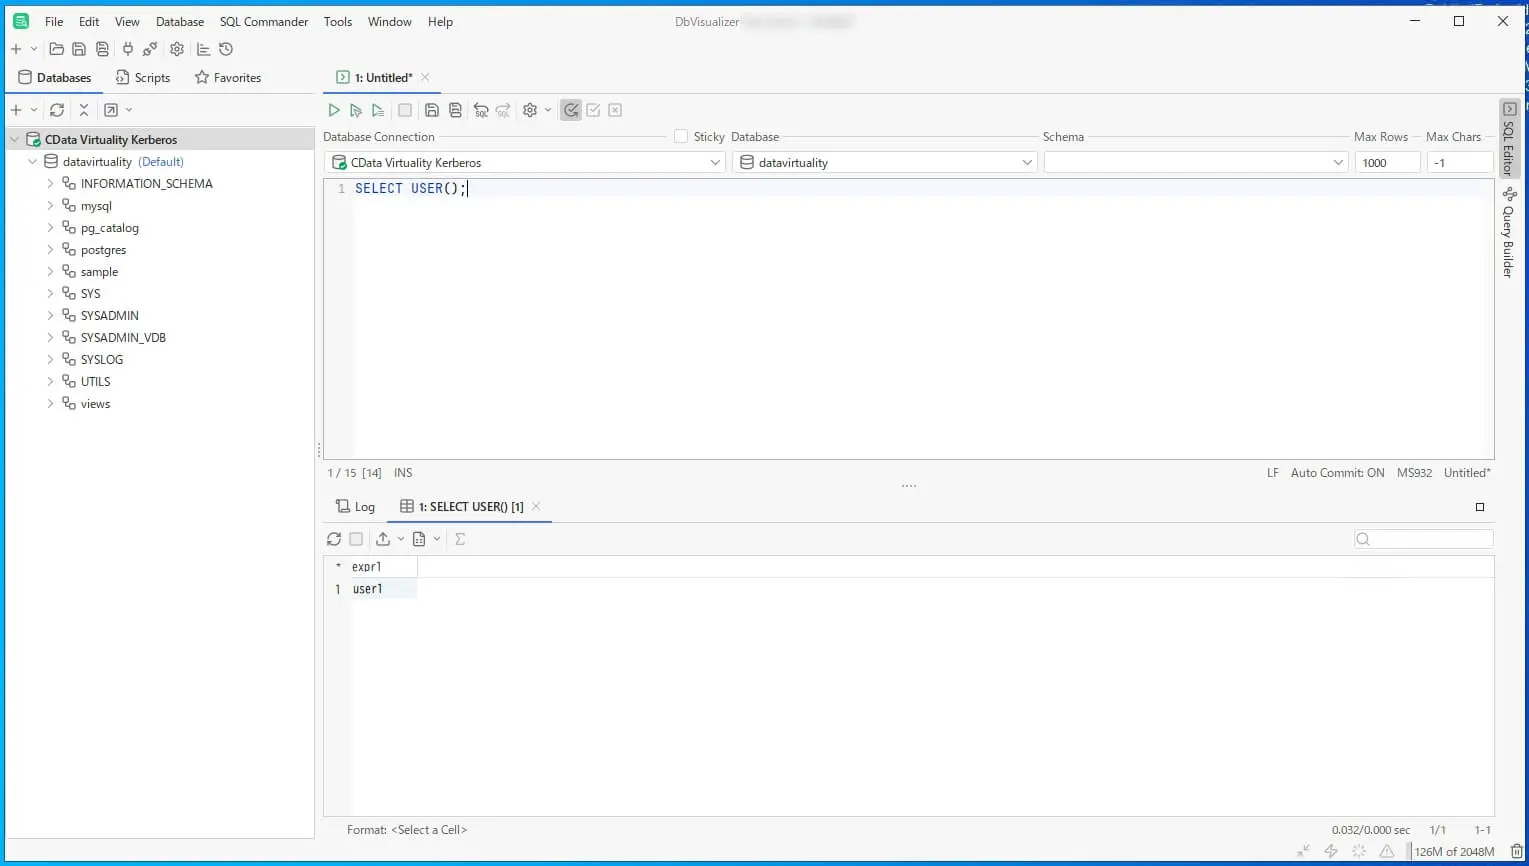The width and height of the screenshot is (1529, 866).
Task: Click the Max Rows field showing 1000
Action: [1388, 162]
